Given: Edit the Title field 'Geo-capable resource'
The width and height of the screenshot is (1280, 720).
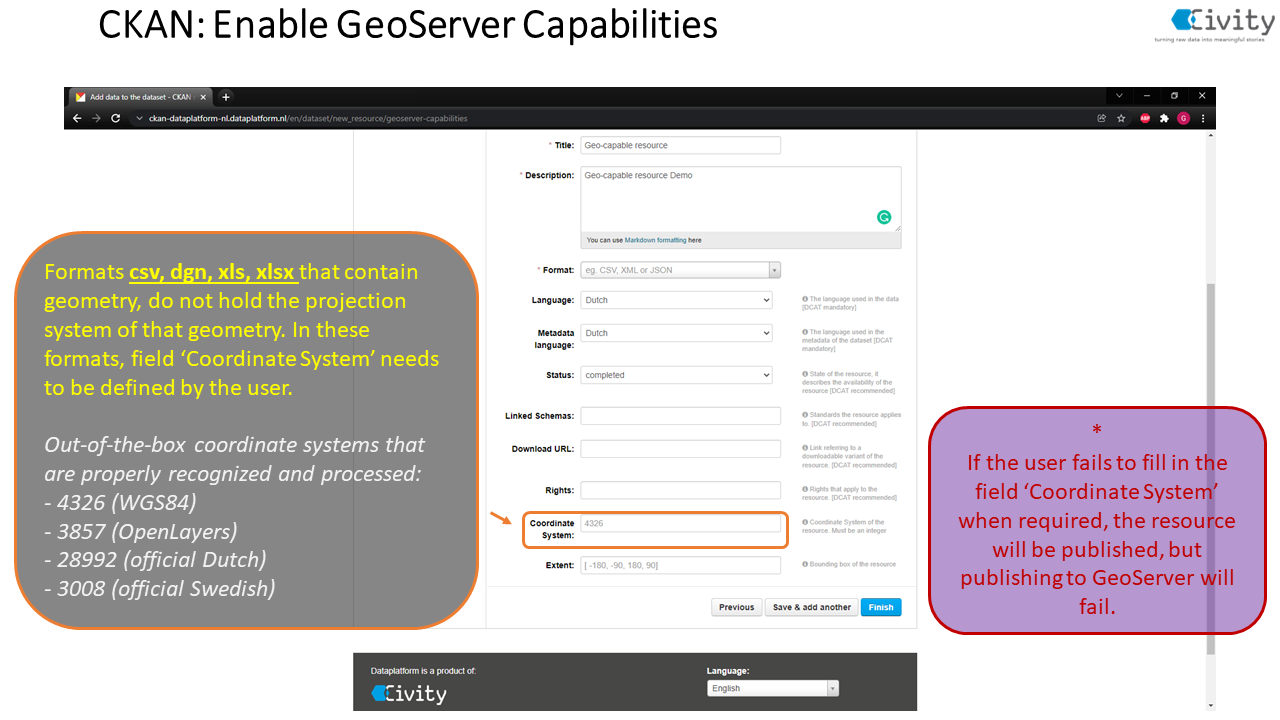Looking at the screenshot, I should [x=680, y=145].
